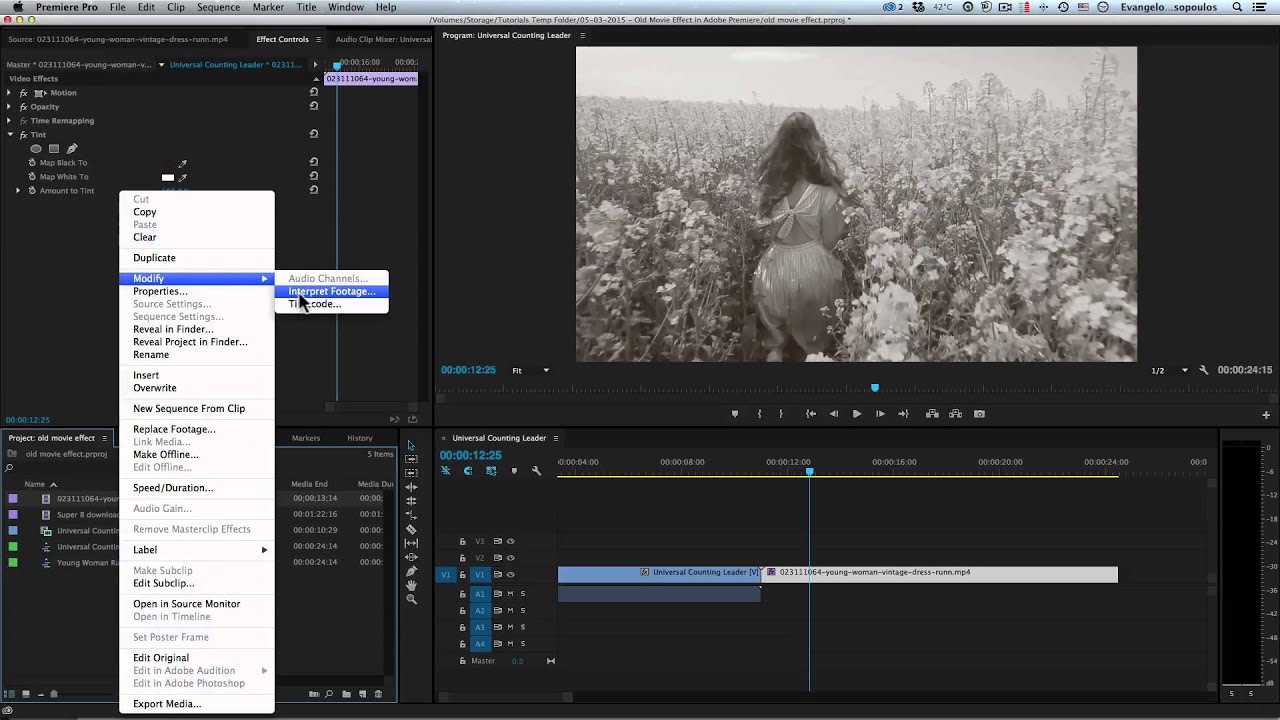Open the button editor plus icon
Screen dimensions: 1280x720
click(x=1266, y=414)
